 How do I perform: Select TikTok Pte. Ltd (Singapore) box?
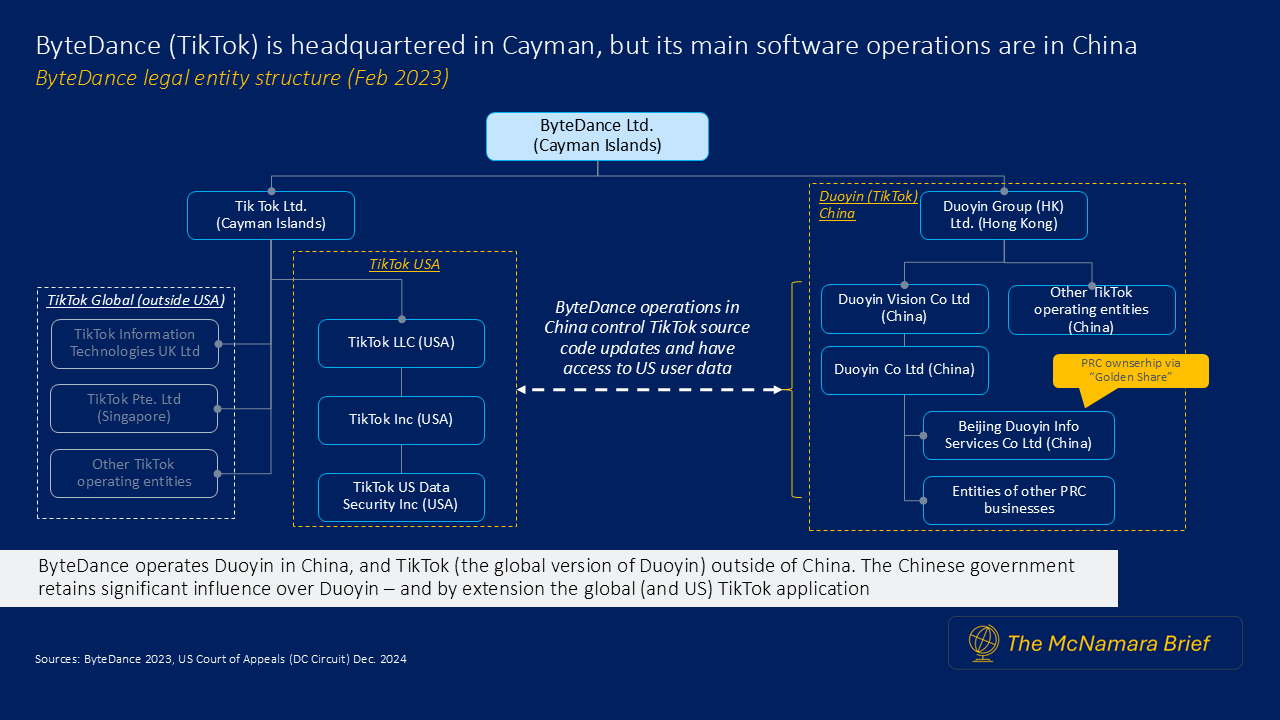[134, 408]
